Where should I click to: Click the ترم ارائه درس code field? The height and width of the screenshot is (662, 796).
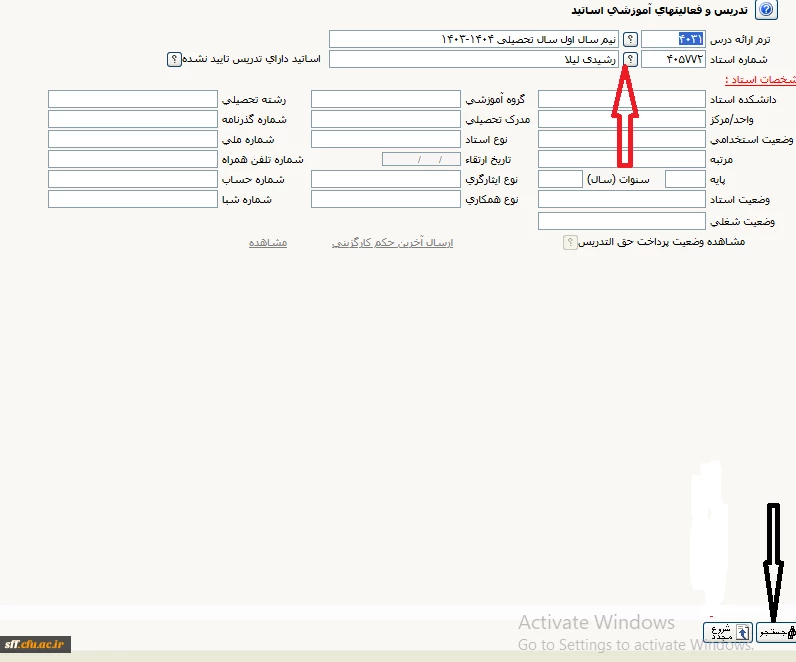(672, 39)
